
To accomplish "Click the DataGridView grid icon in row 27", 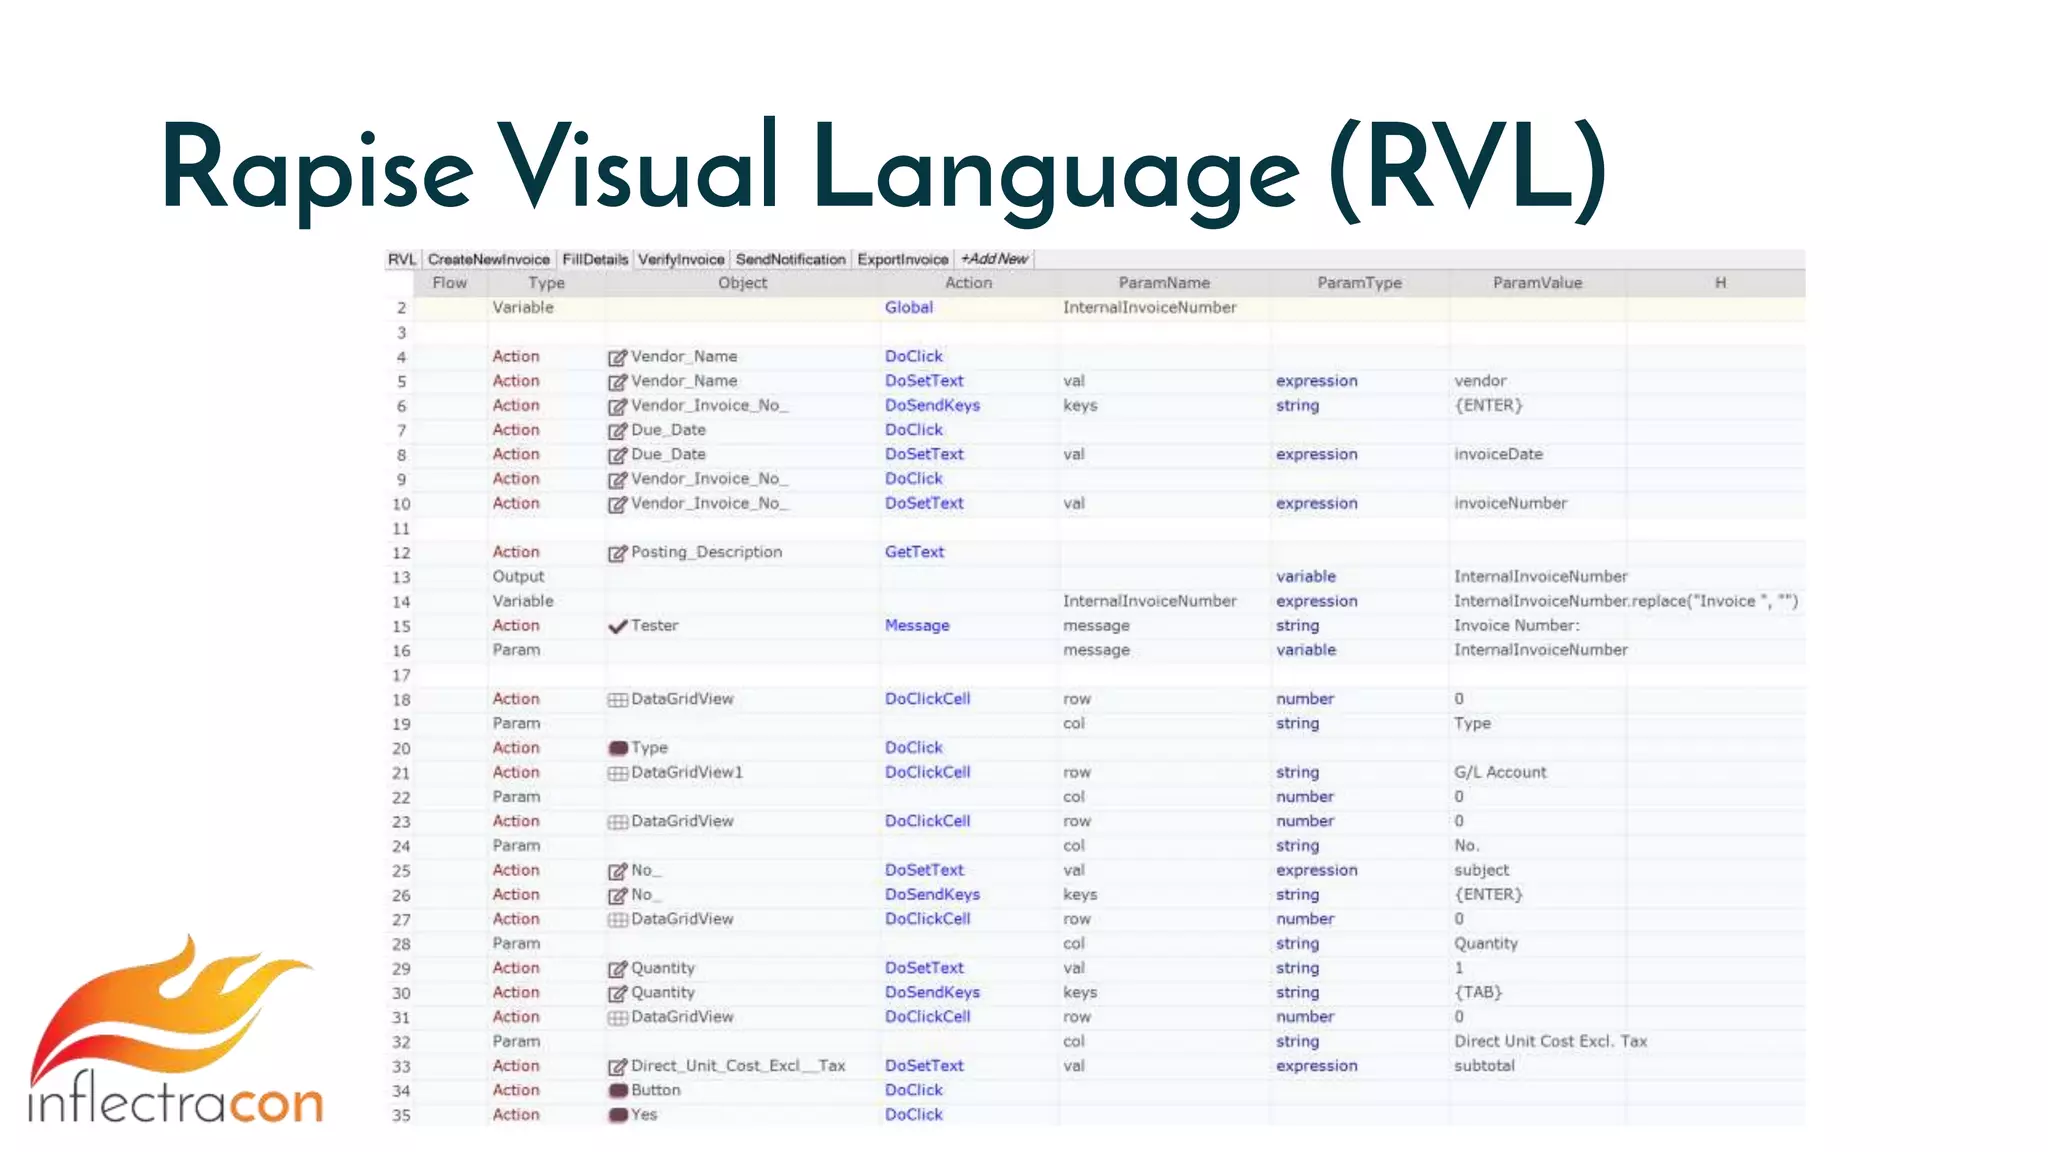I will pos(618,920).
